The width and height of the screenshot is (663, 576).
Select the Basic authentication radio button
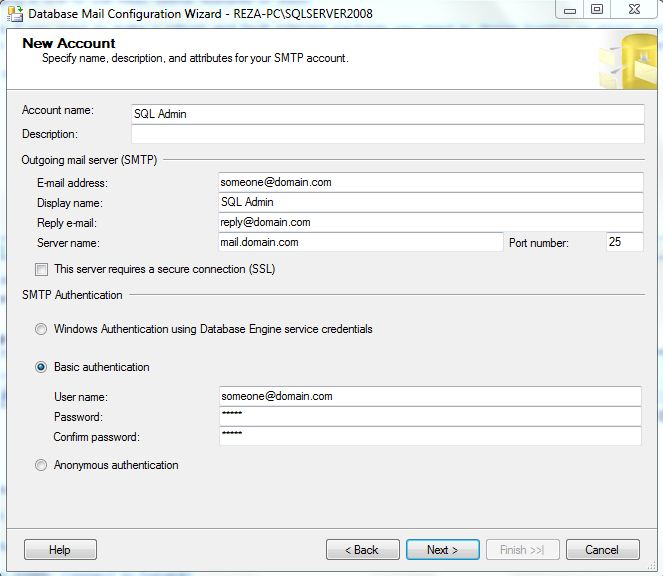[41, 367]
